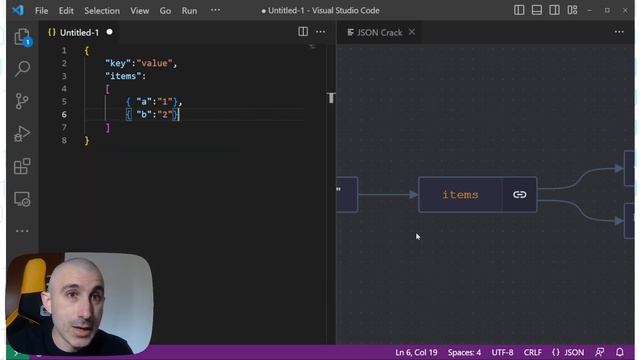Screen dimensions: 640x360
Task: Open the Source Control view
Action: tap(22, 101)
